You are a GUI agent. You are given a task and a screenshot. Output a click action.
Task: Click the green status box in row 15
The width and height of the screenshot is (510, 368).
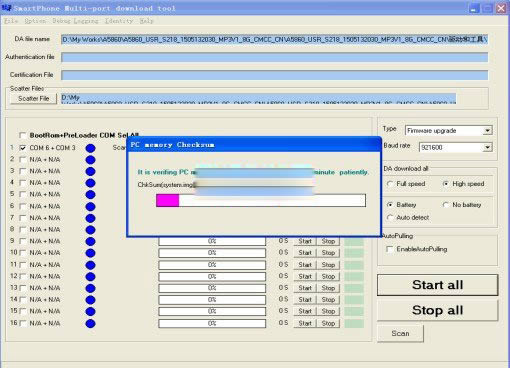(354, 311)
